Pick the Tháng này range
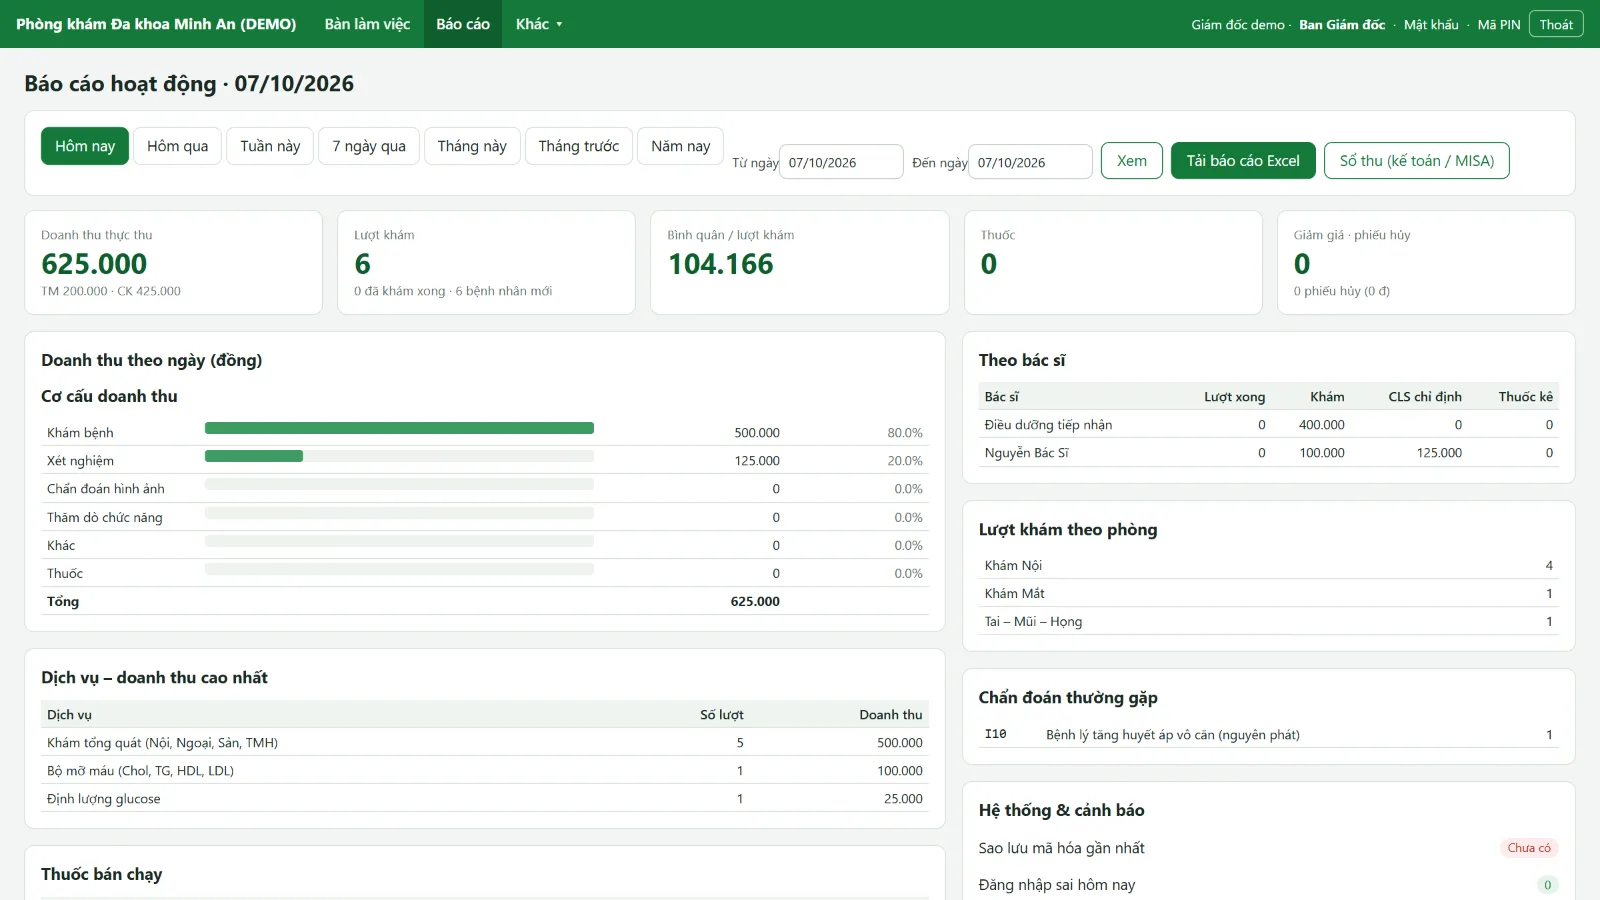1600x900 pixels. point(472,146)
